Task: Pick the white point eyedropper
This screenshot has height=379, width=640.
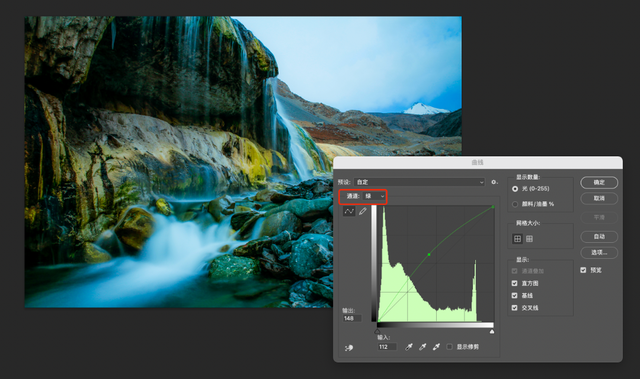Action: (x=436, y=347)
